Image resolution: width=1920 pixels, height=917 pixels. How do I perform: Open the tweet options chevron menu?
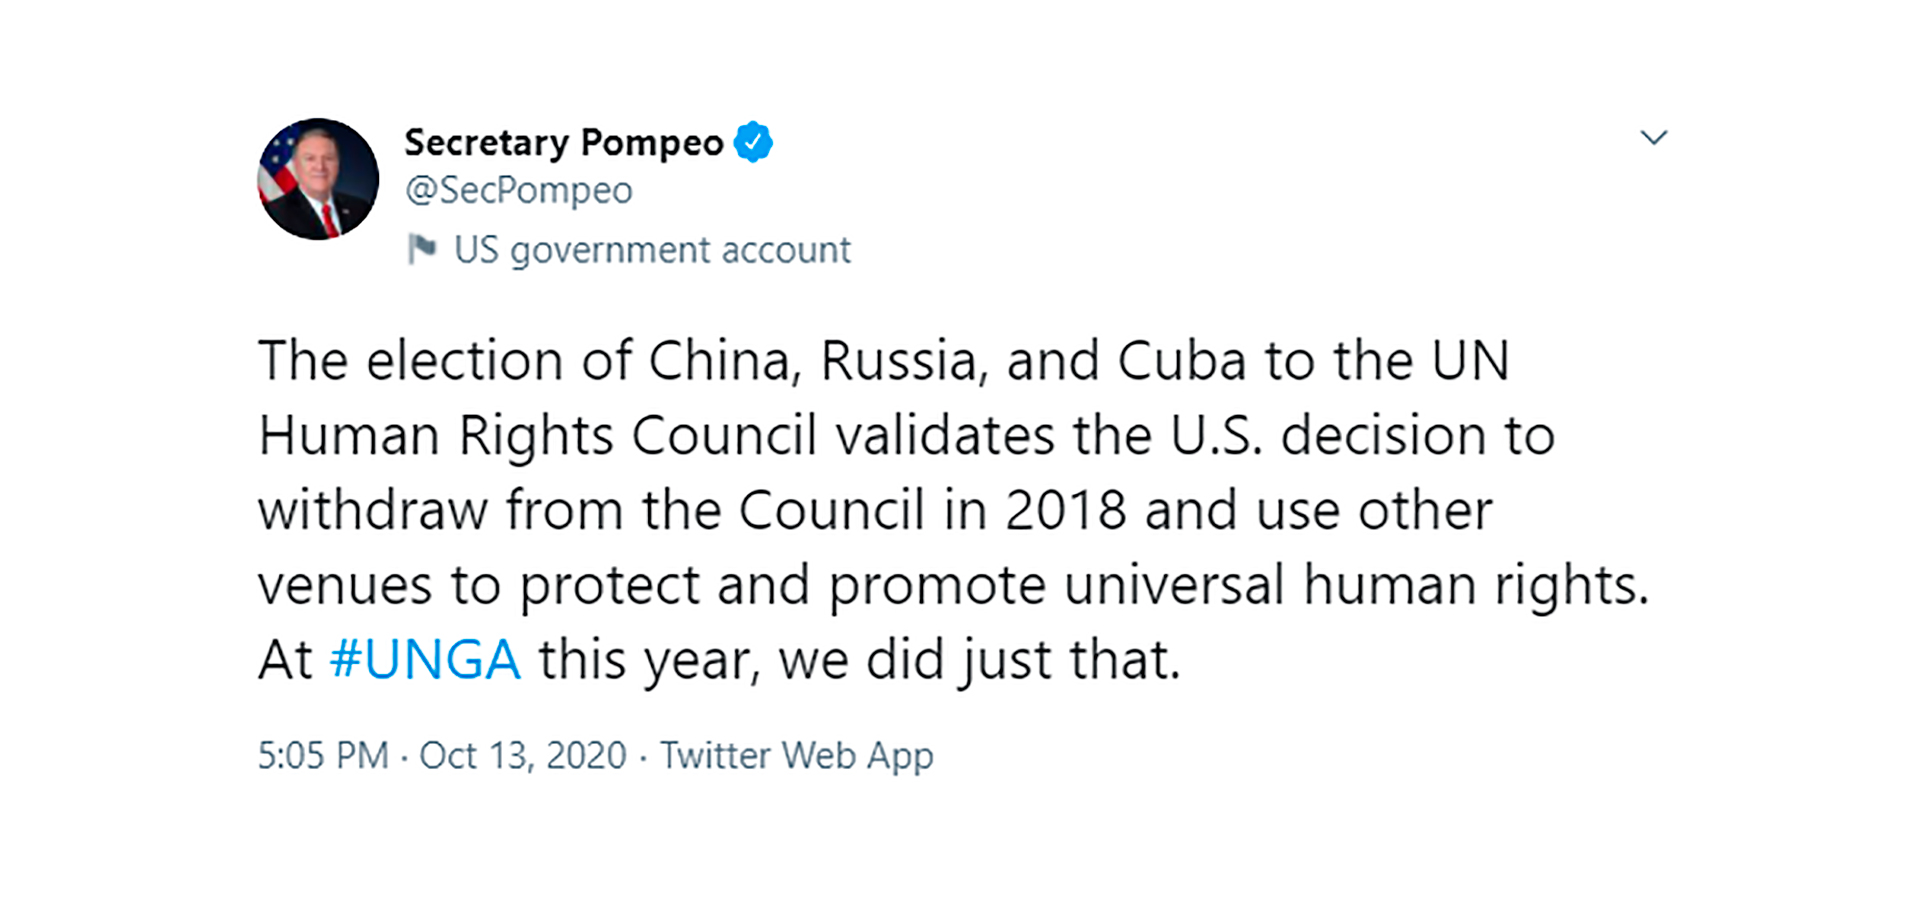(1654, 138)
